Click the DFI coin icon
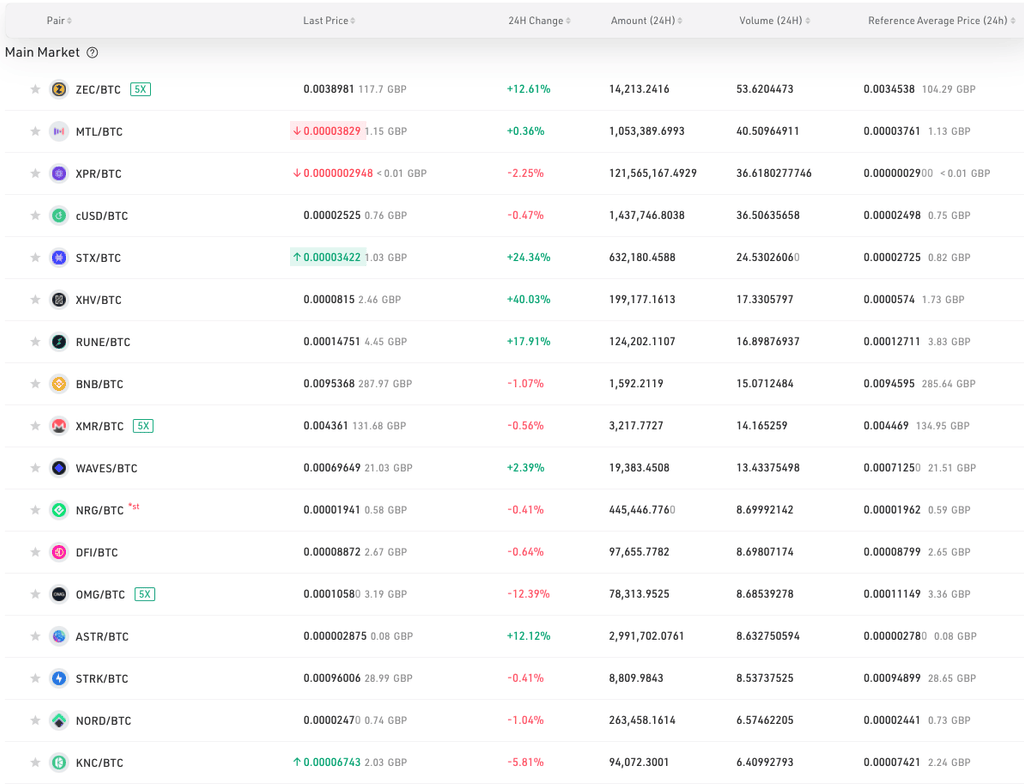The width and height of the screenshot is (1024, 784). coord(59,552)
